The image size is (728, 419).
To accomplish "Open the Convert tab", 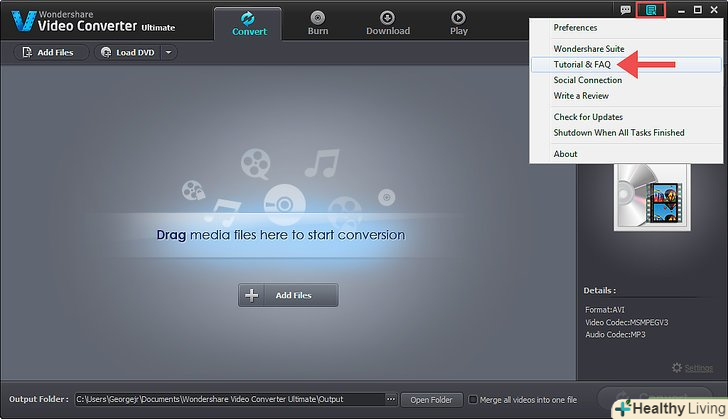I will pyautogui.click(x=248, y=24).
